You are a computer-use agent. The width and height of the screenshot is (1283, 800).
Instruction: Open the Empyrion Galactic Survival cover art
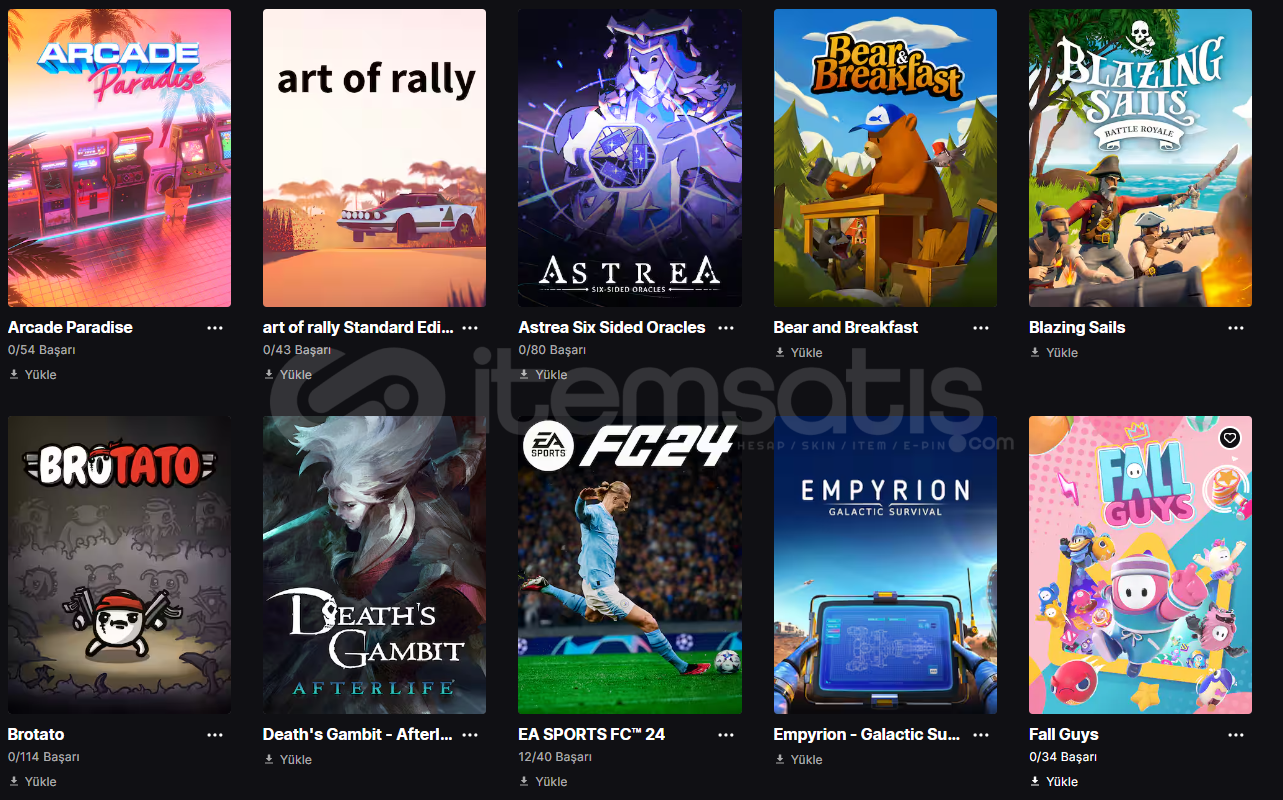click(x=885, y=565)
